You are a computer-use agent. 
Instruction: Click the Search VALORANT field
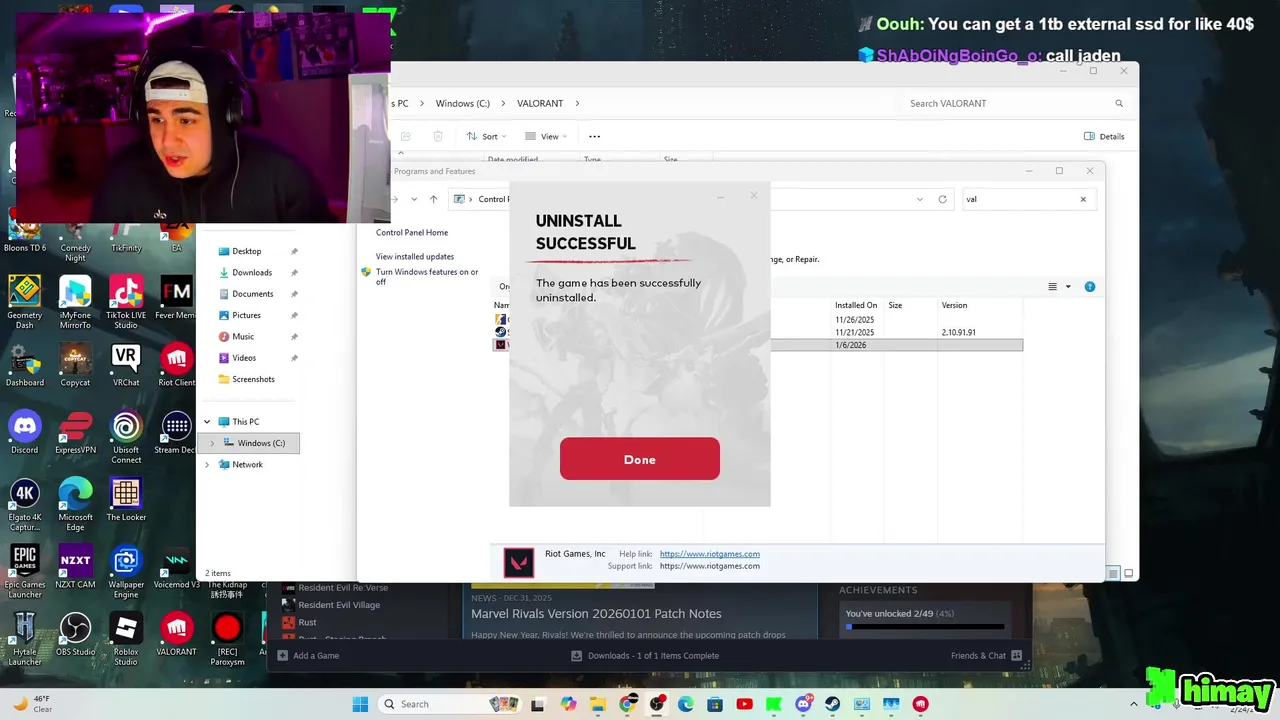(x=1015, y=103)
